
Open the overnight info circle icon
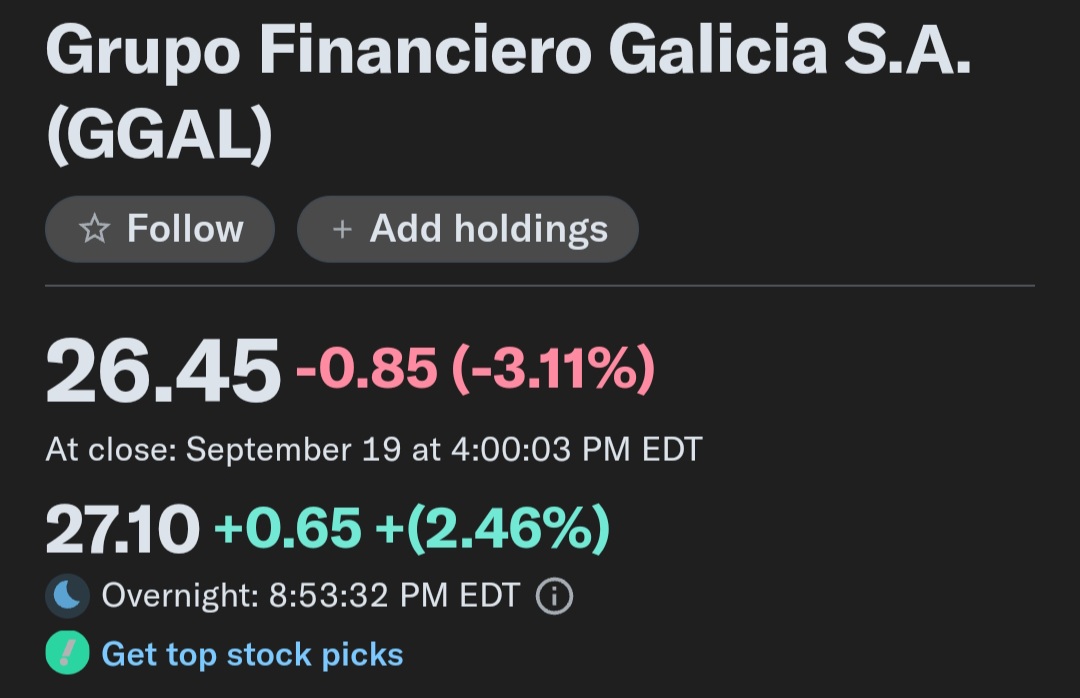554,597
